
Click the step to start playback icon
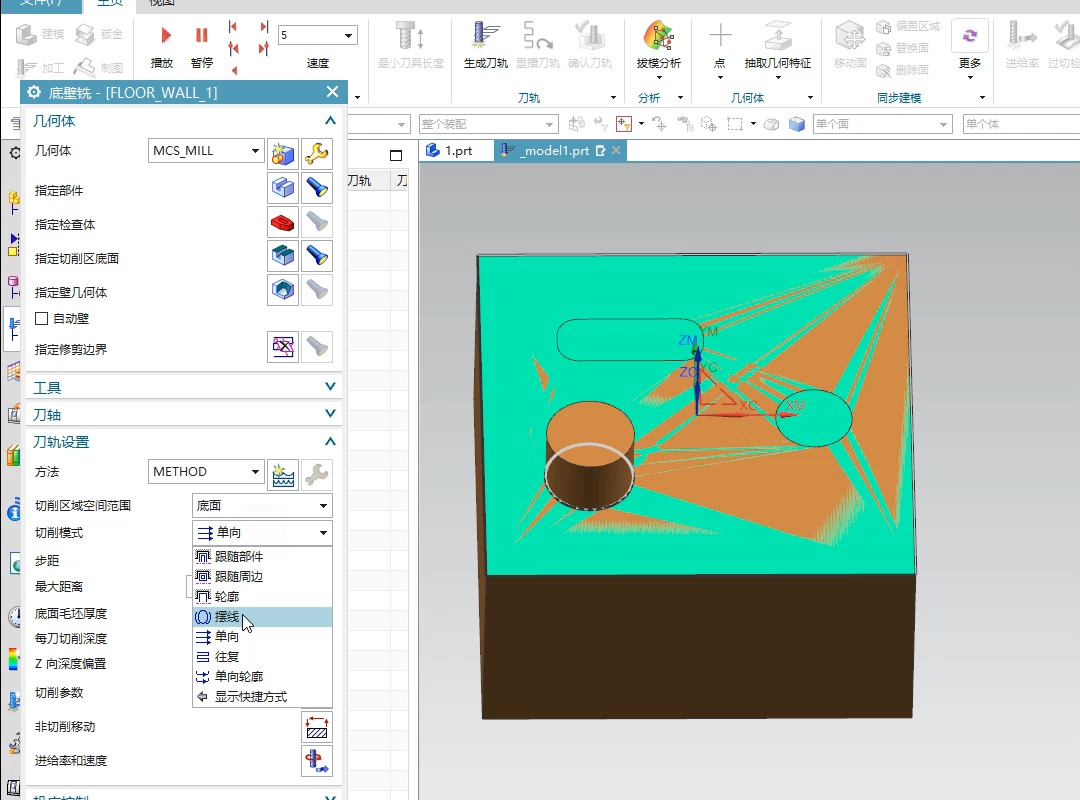233,27
